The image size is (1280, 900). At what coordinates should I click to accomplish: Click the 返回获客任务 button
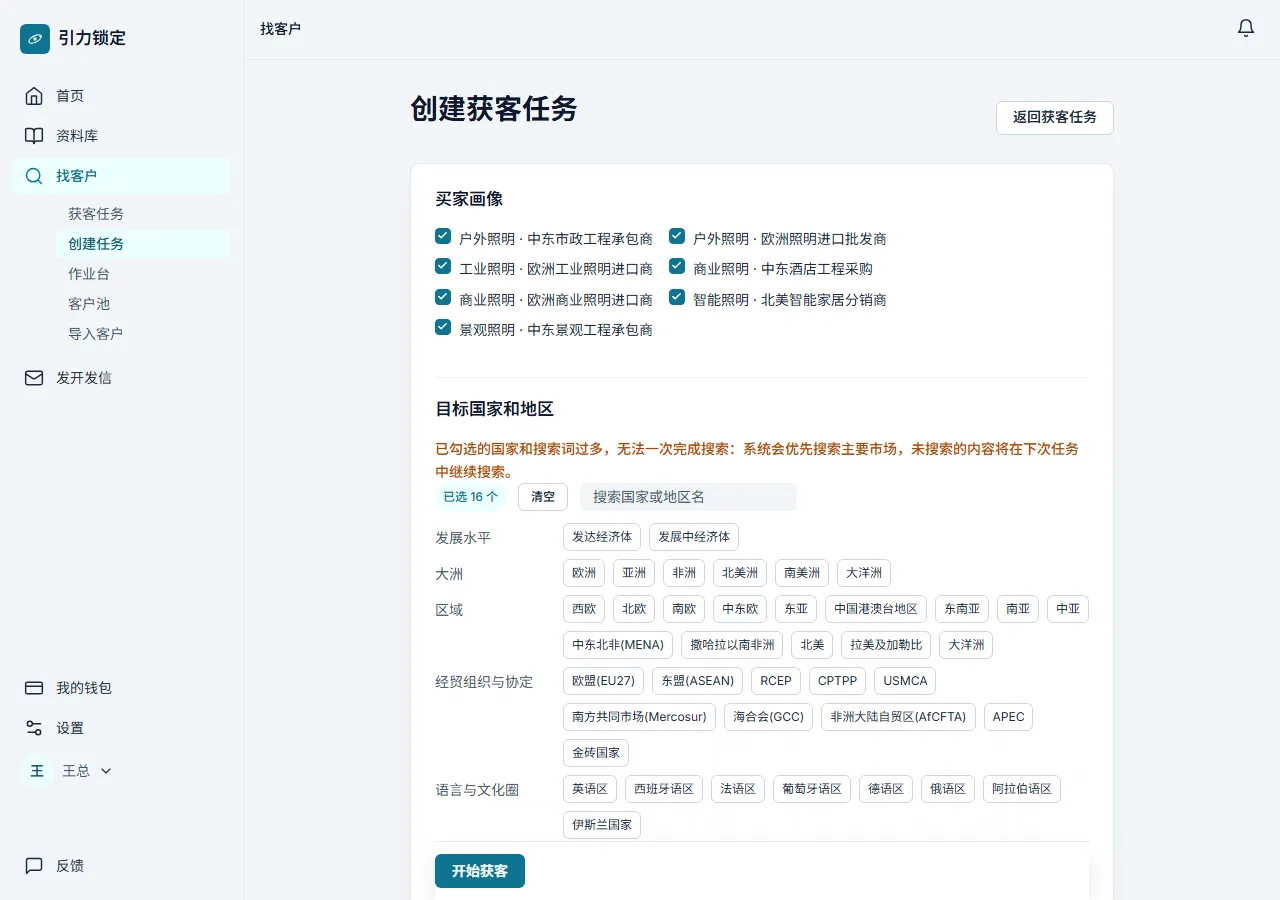(x=1055, y=117)
